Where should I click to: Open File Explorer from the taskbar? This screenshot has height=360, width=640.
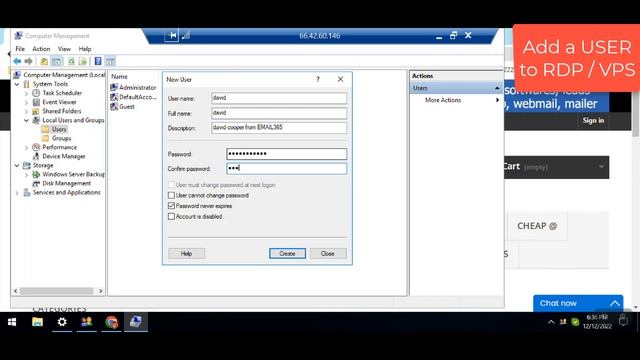(37, 322)
